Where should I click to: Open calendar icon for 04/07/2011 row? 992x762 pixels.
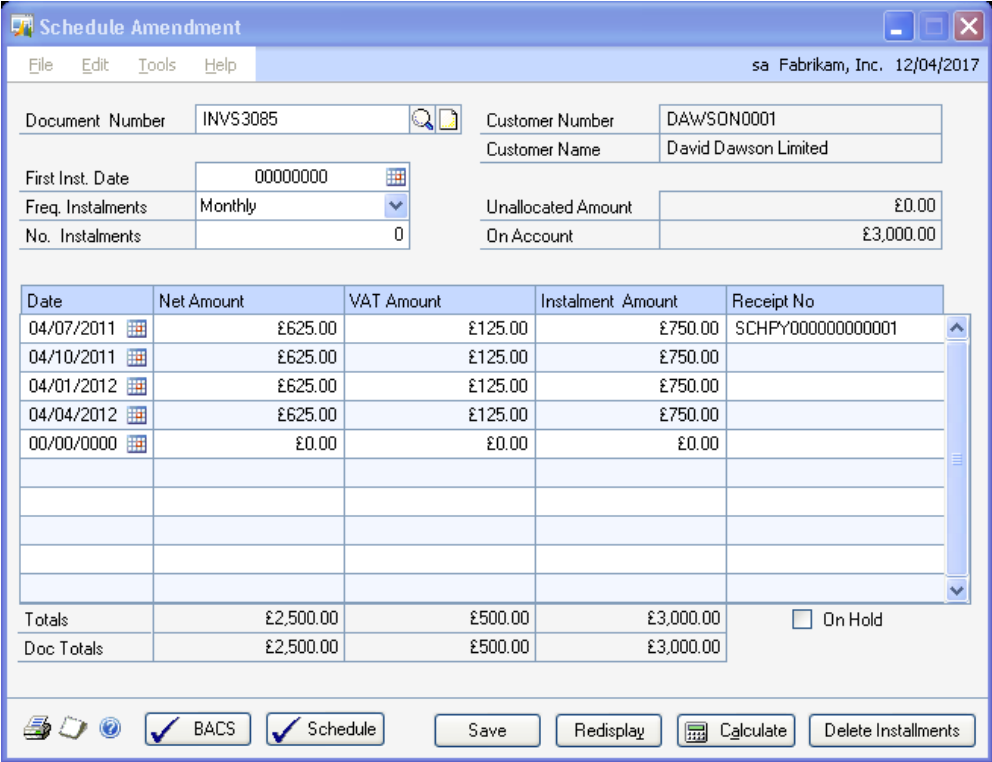pyautogui.click(x=137, y=328)
